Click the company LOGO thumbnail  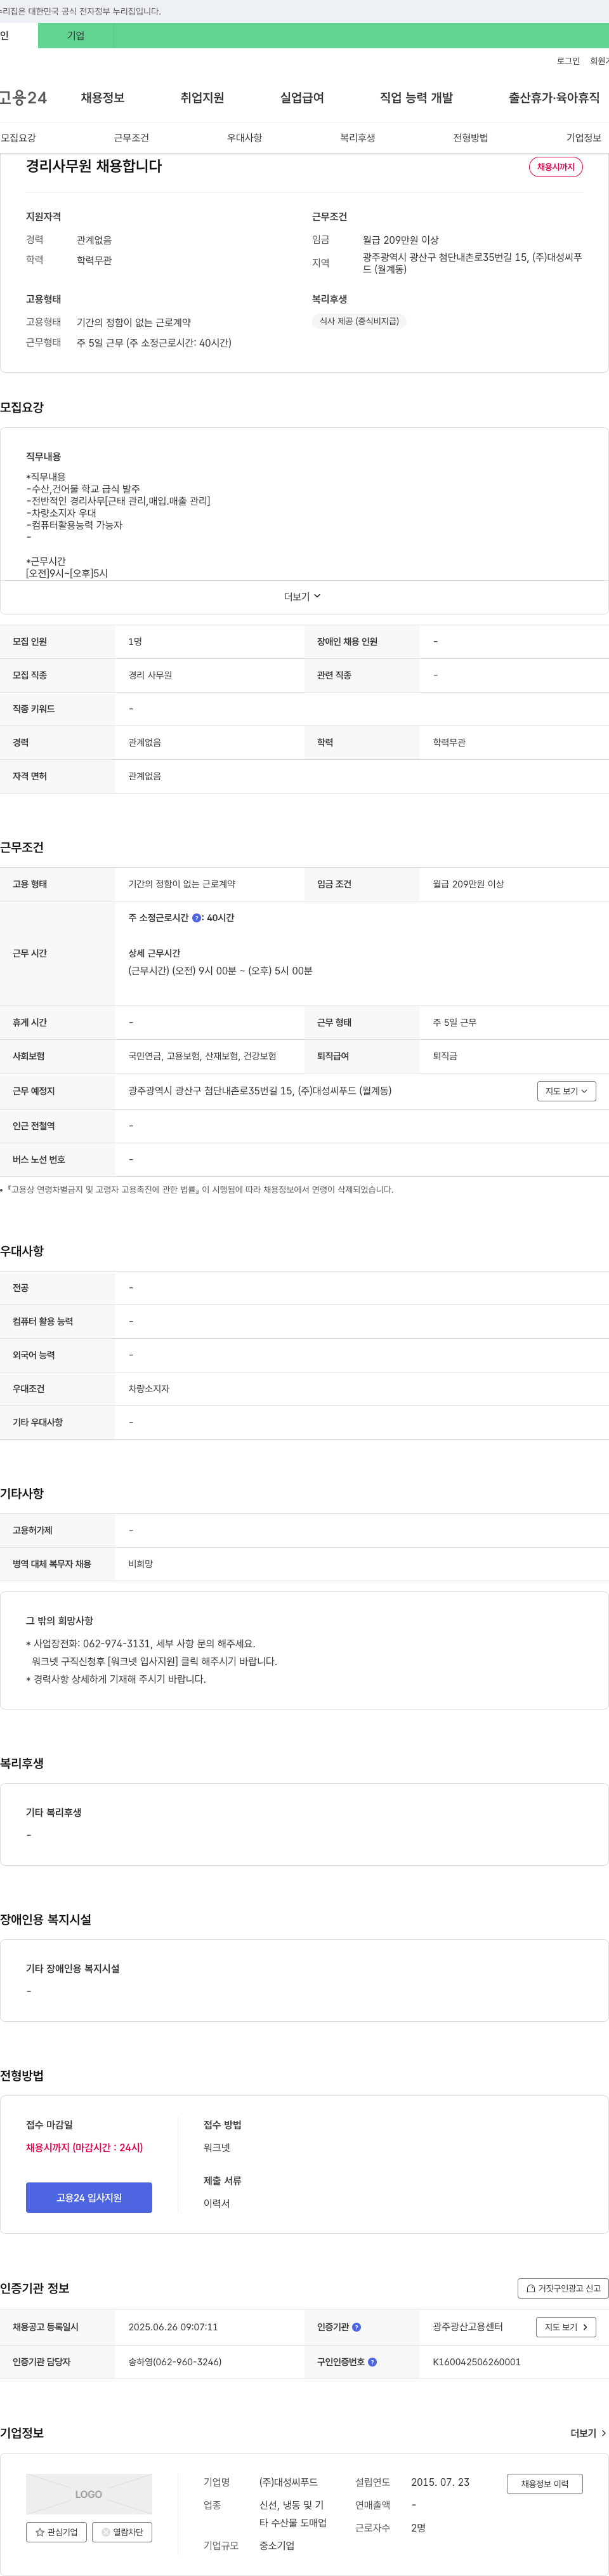pyautogui.click(x=89, y=2494)
